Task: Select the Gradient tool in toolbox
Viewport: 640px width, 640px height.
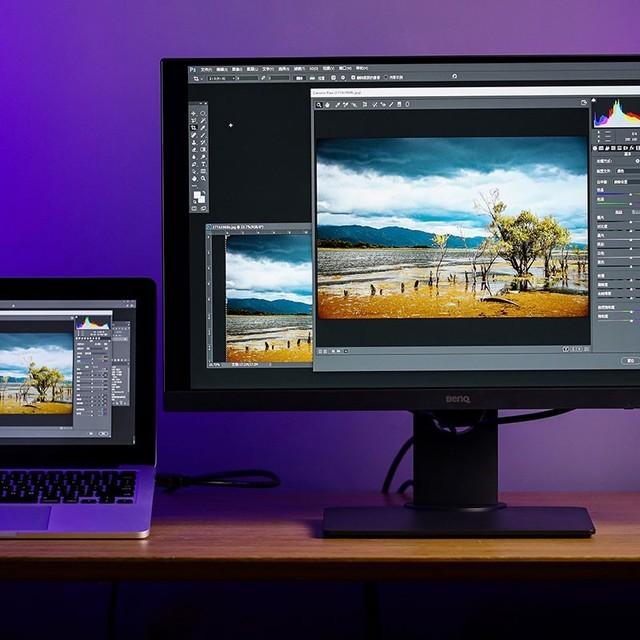Action: [203, 149]
